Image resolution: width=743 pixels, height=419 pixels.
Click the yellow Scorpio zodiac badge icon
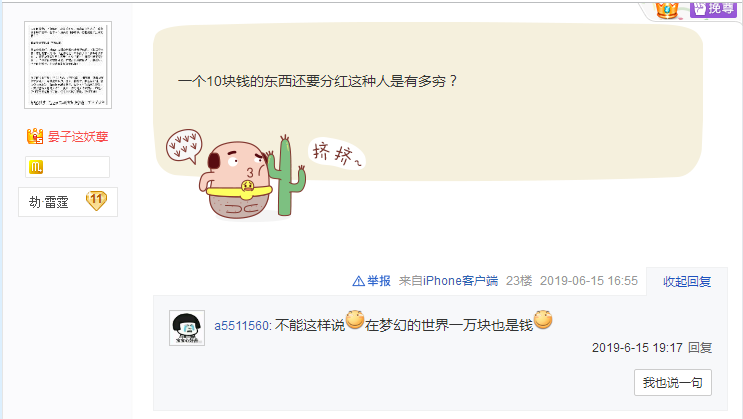(36, 167)
